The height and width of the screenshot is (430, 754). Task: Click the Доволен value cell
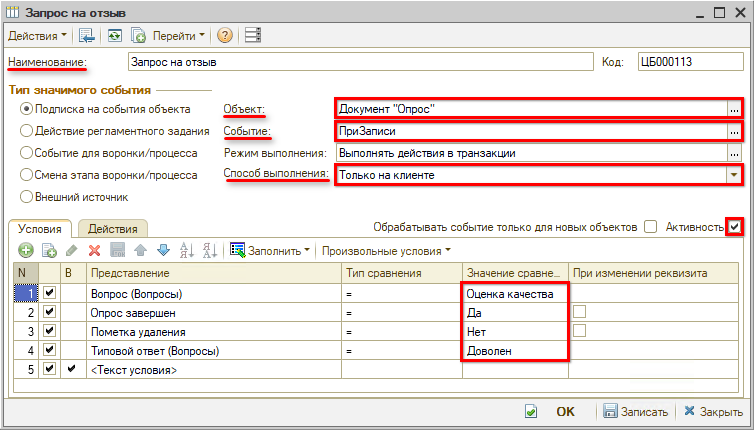(515, 351)
